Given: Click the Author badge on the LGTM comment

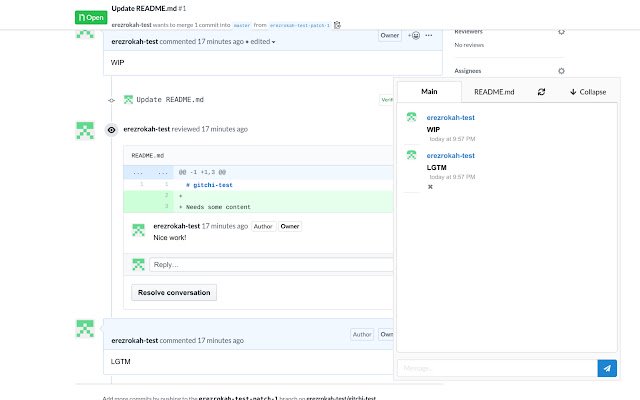Looking at the screenshot, I should [362, 335].
